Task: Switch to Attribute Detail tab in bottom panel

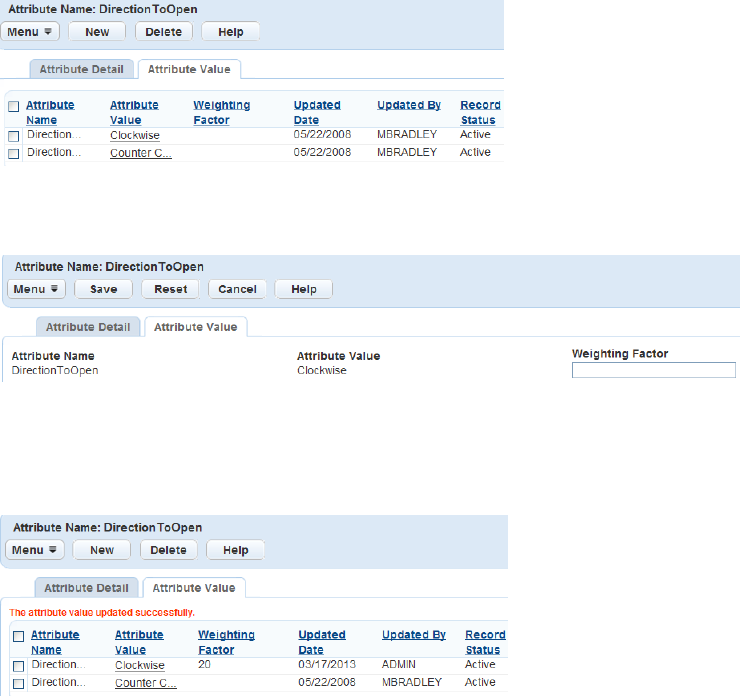Action: pyautogui.click(x=86, y=588)
